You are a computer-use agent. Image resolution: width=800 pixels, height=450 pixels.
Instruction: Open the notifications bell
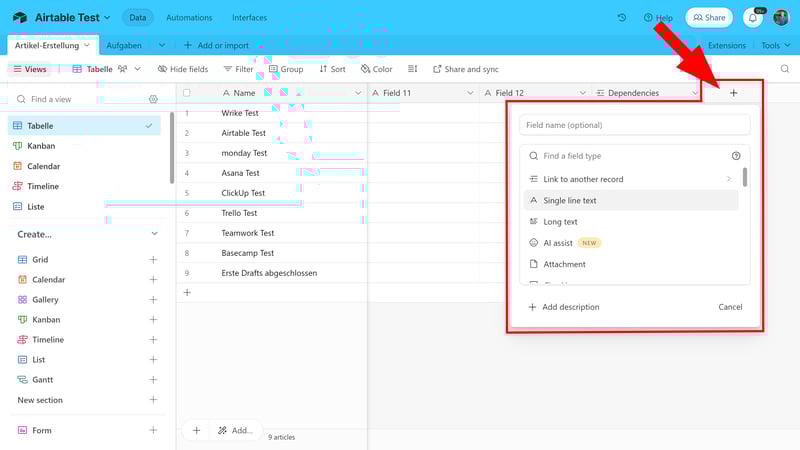pos(753,18)
